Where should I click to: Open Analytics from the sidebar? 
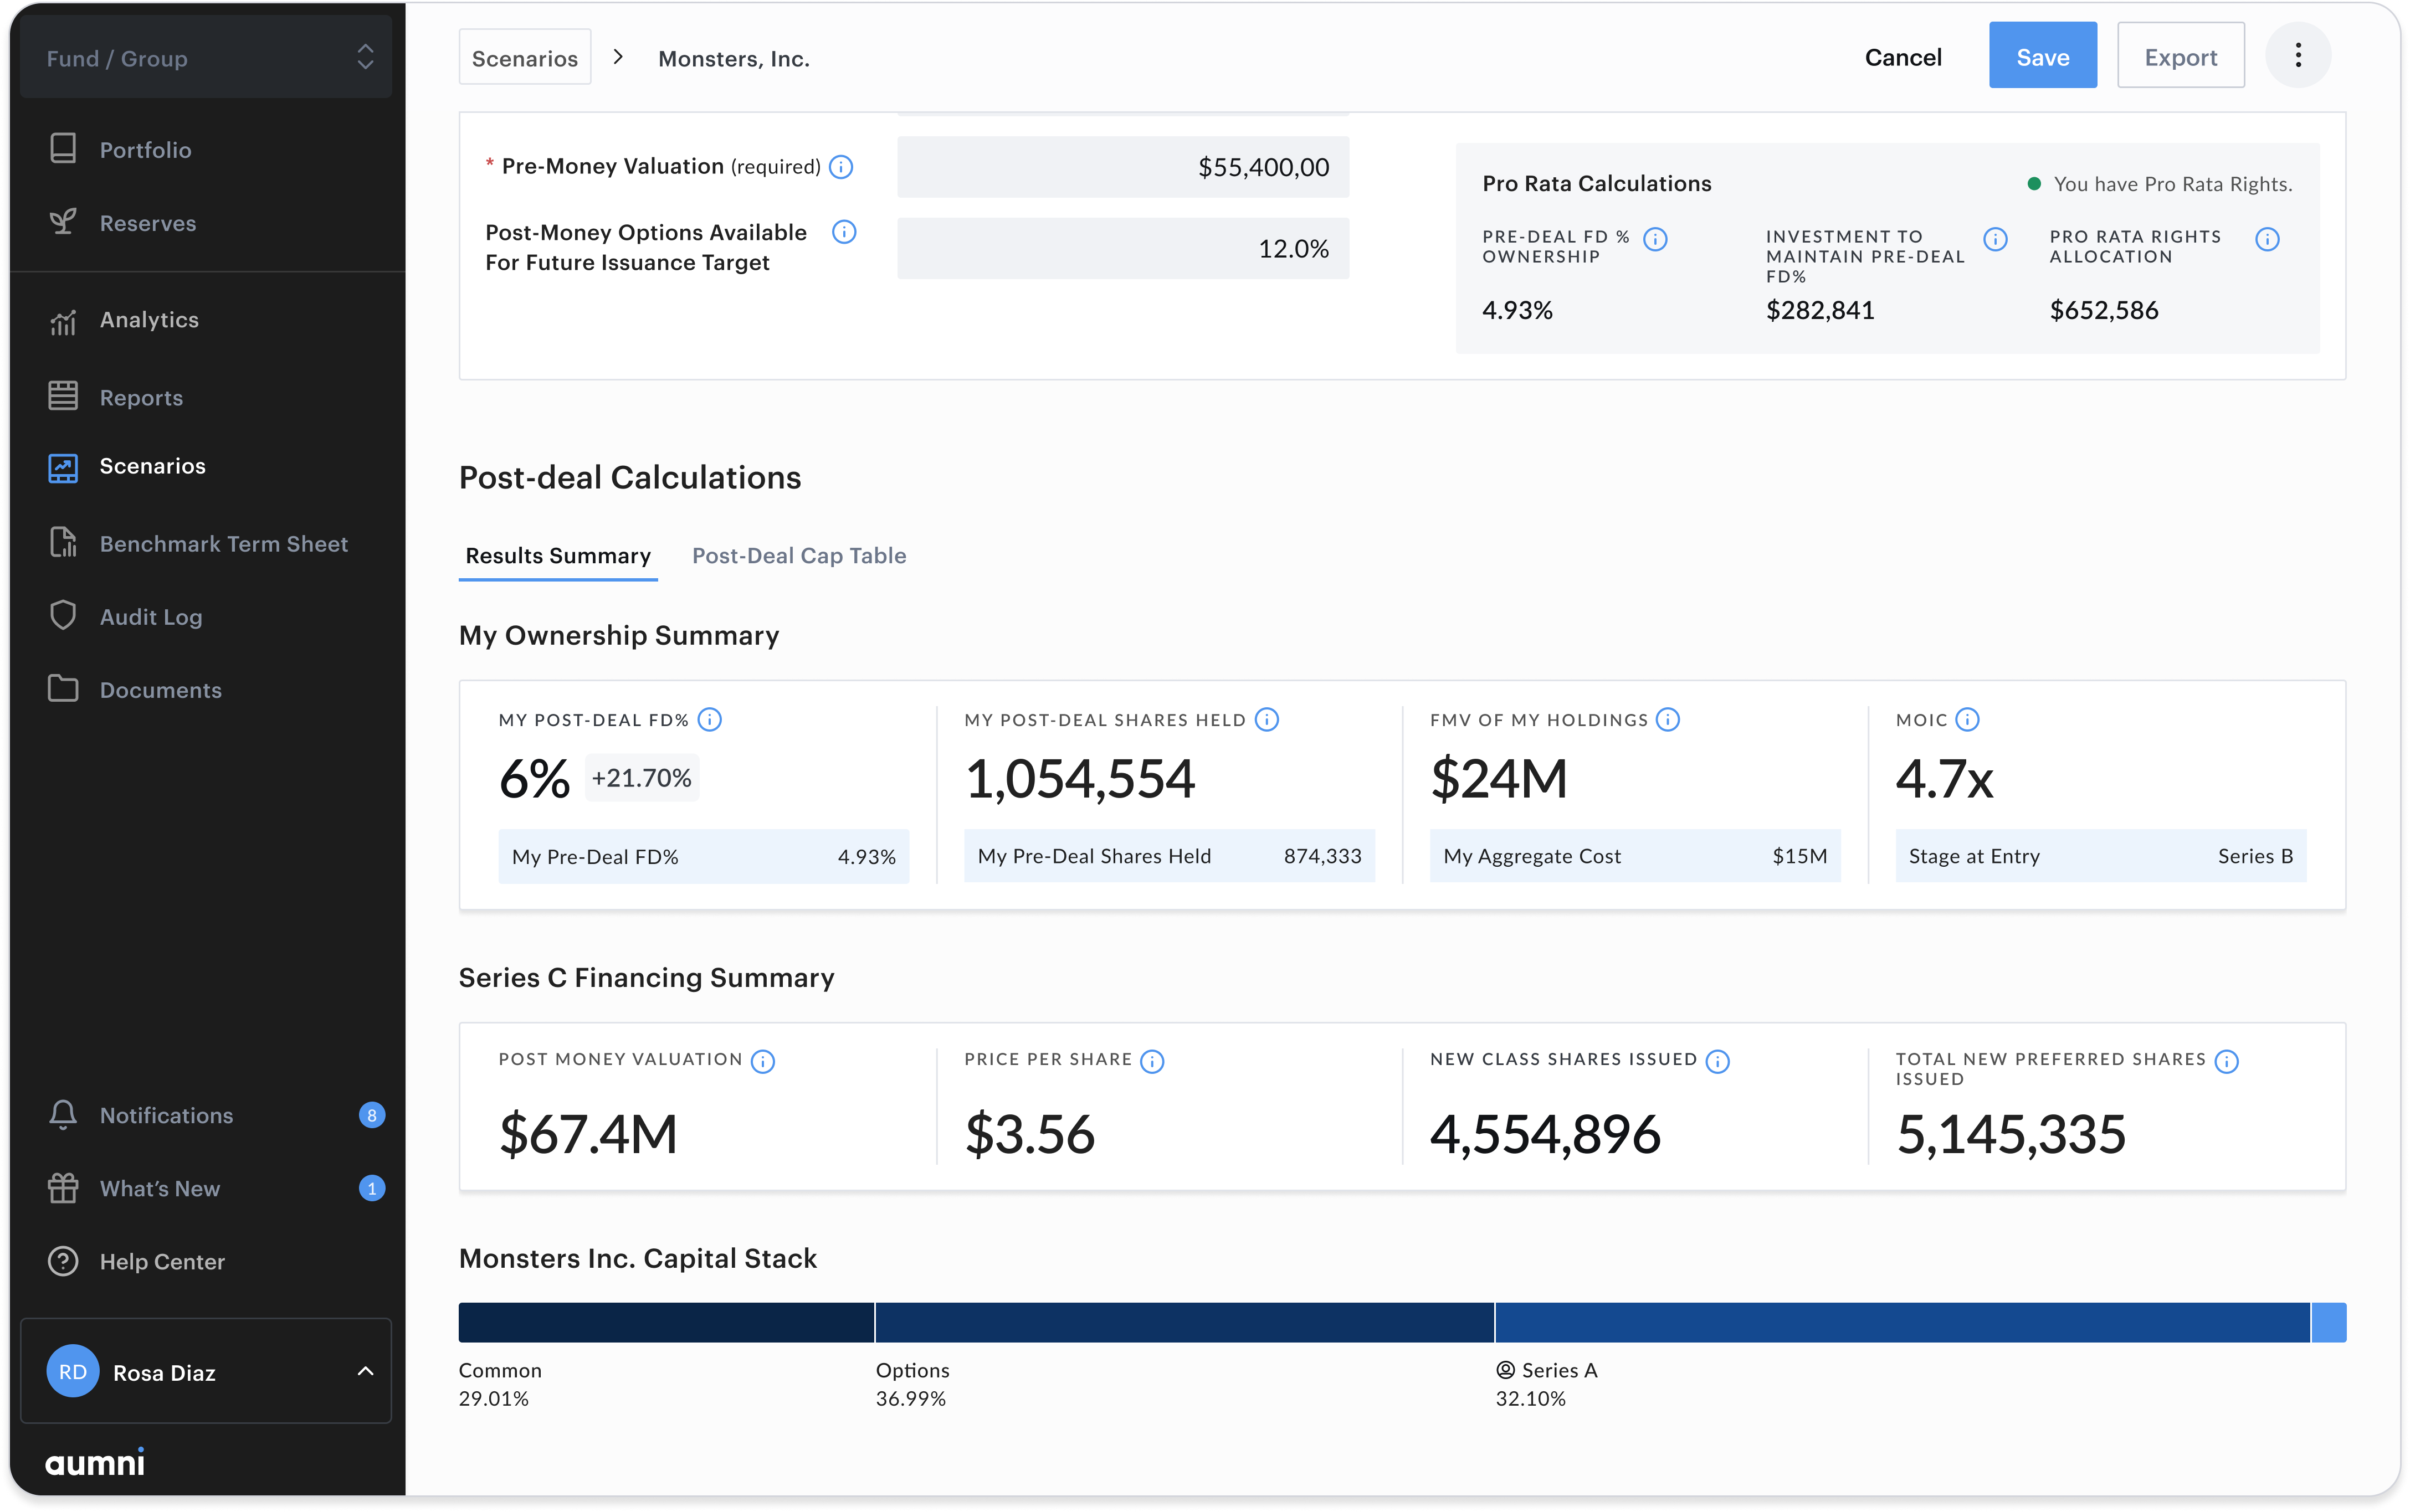pos(149,320)
